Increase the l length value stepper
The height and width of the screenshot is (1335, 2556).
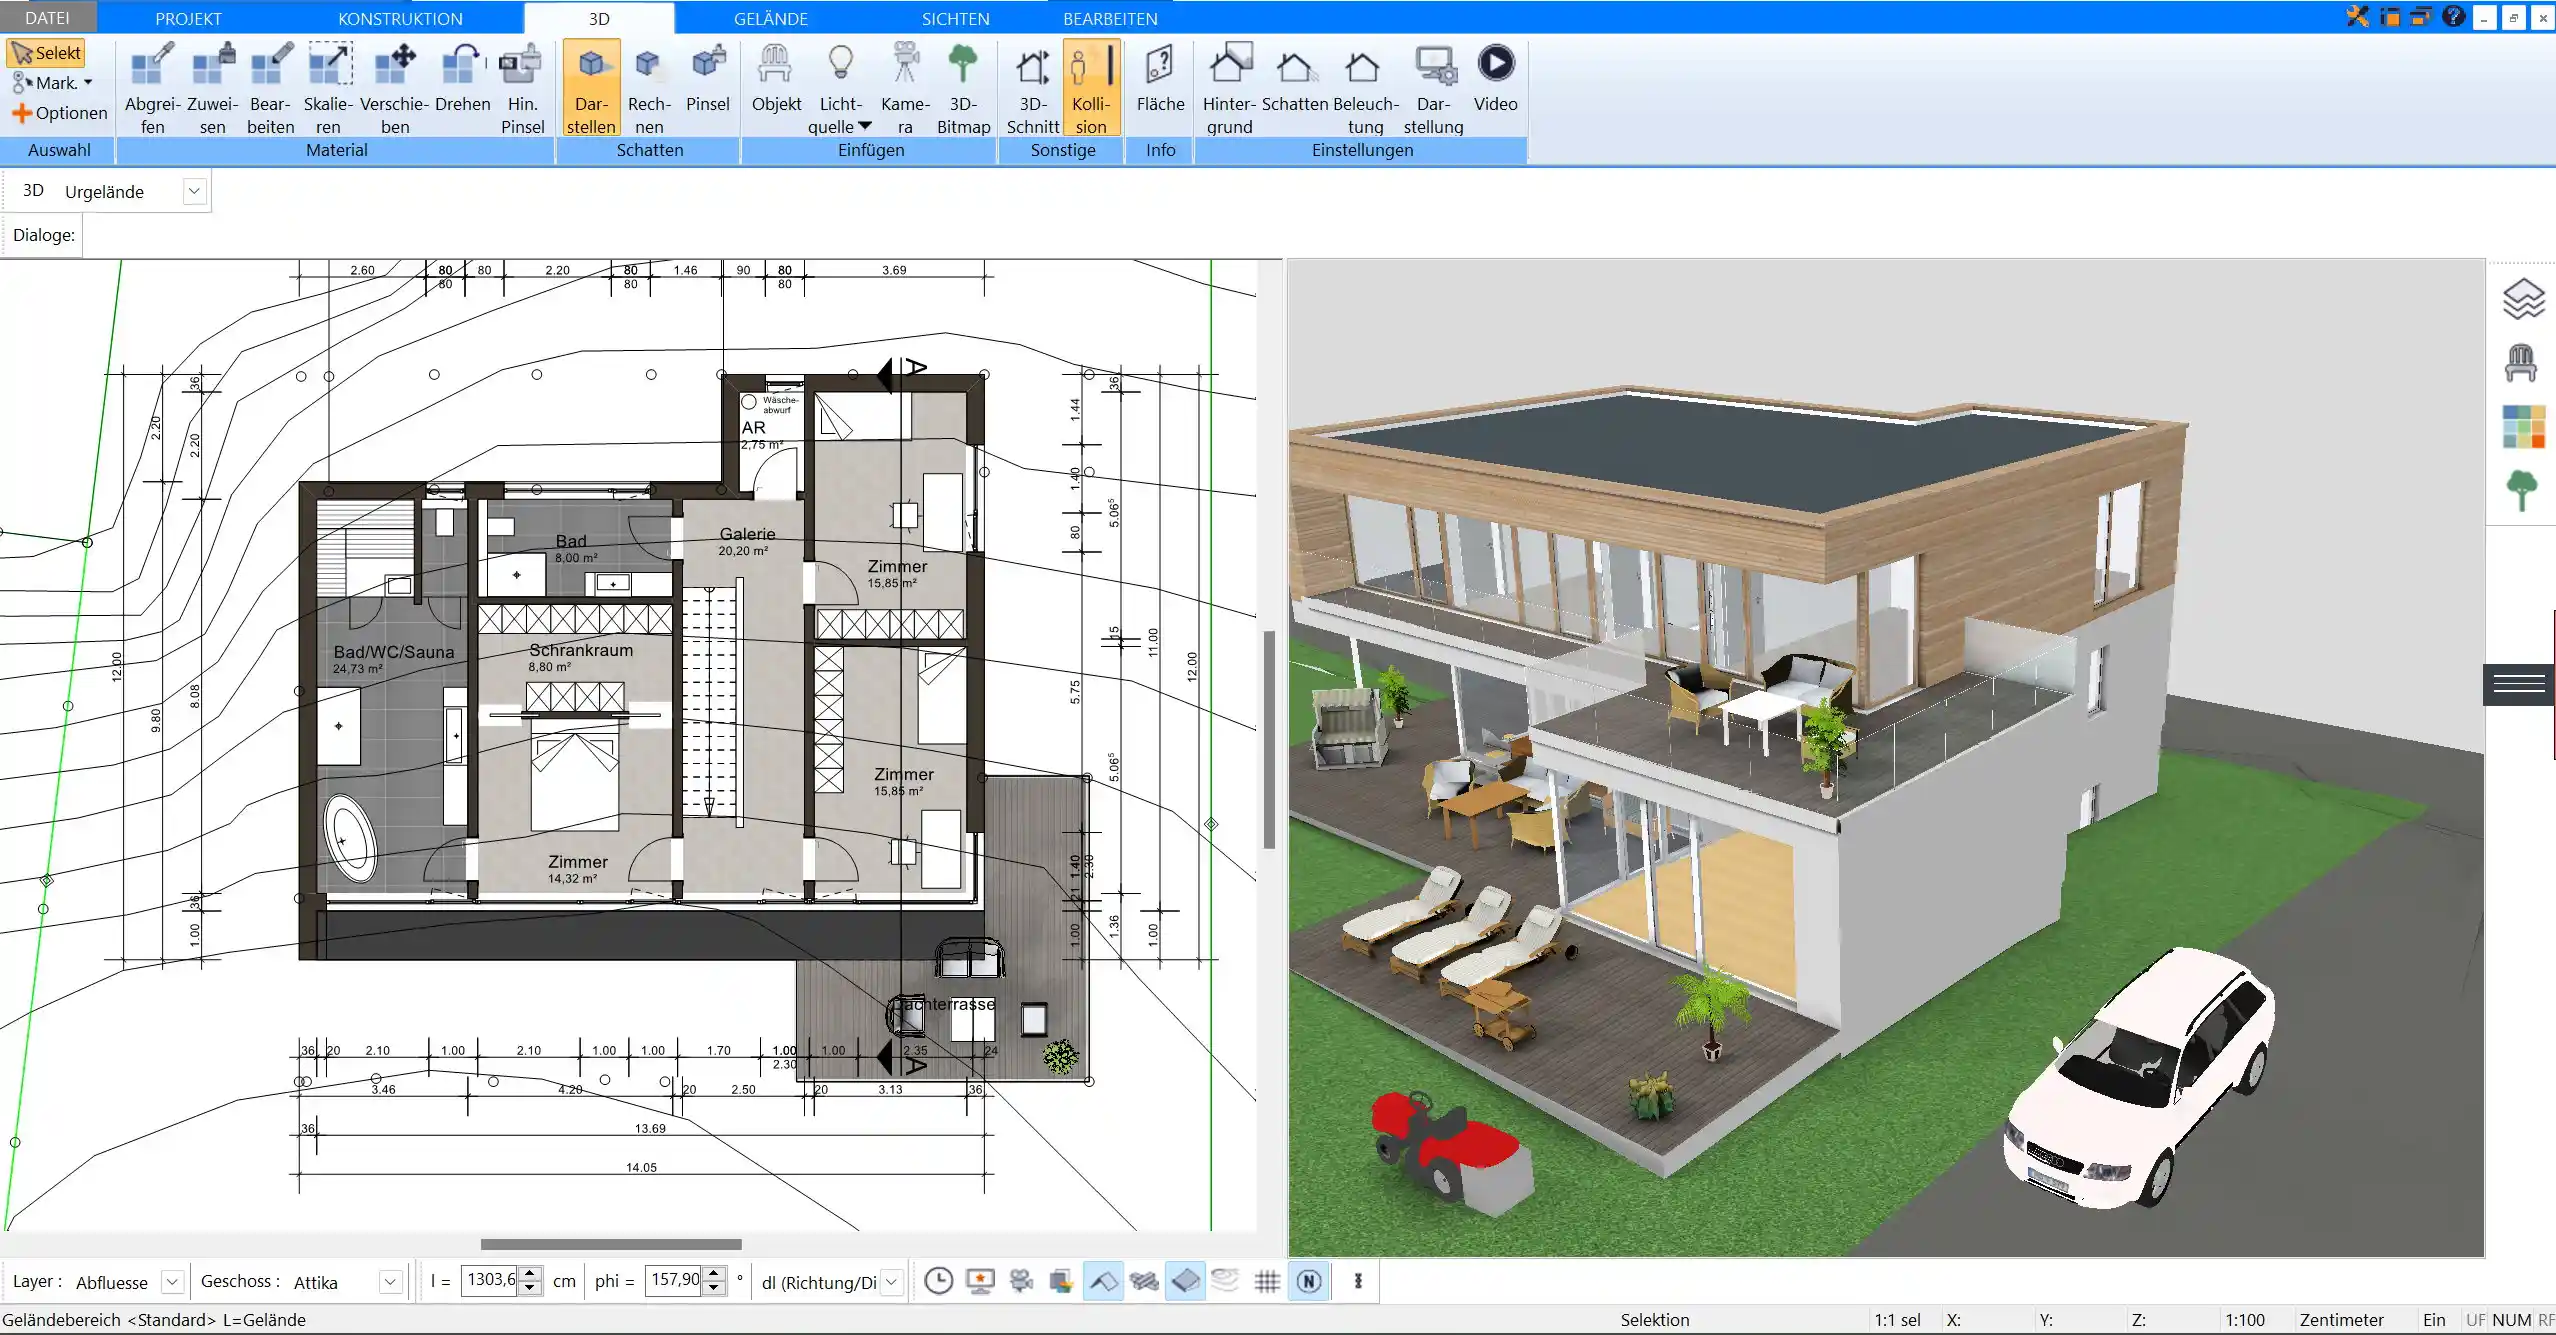[x=532, y=1274]
